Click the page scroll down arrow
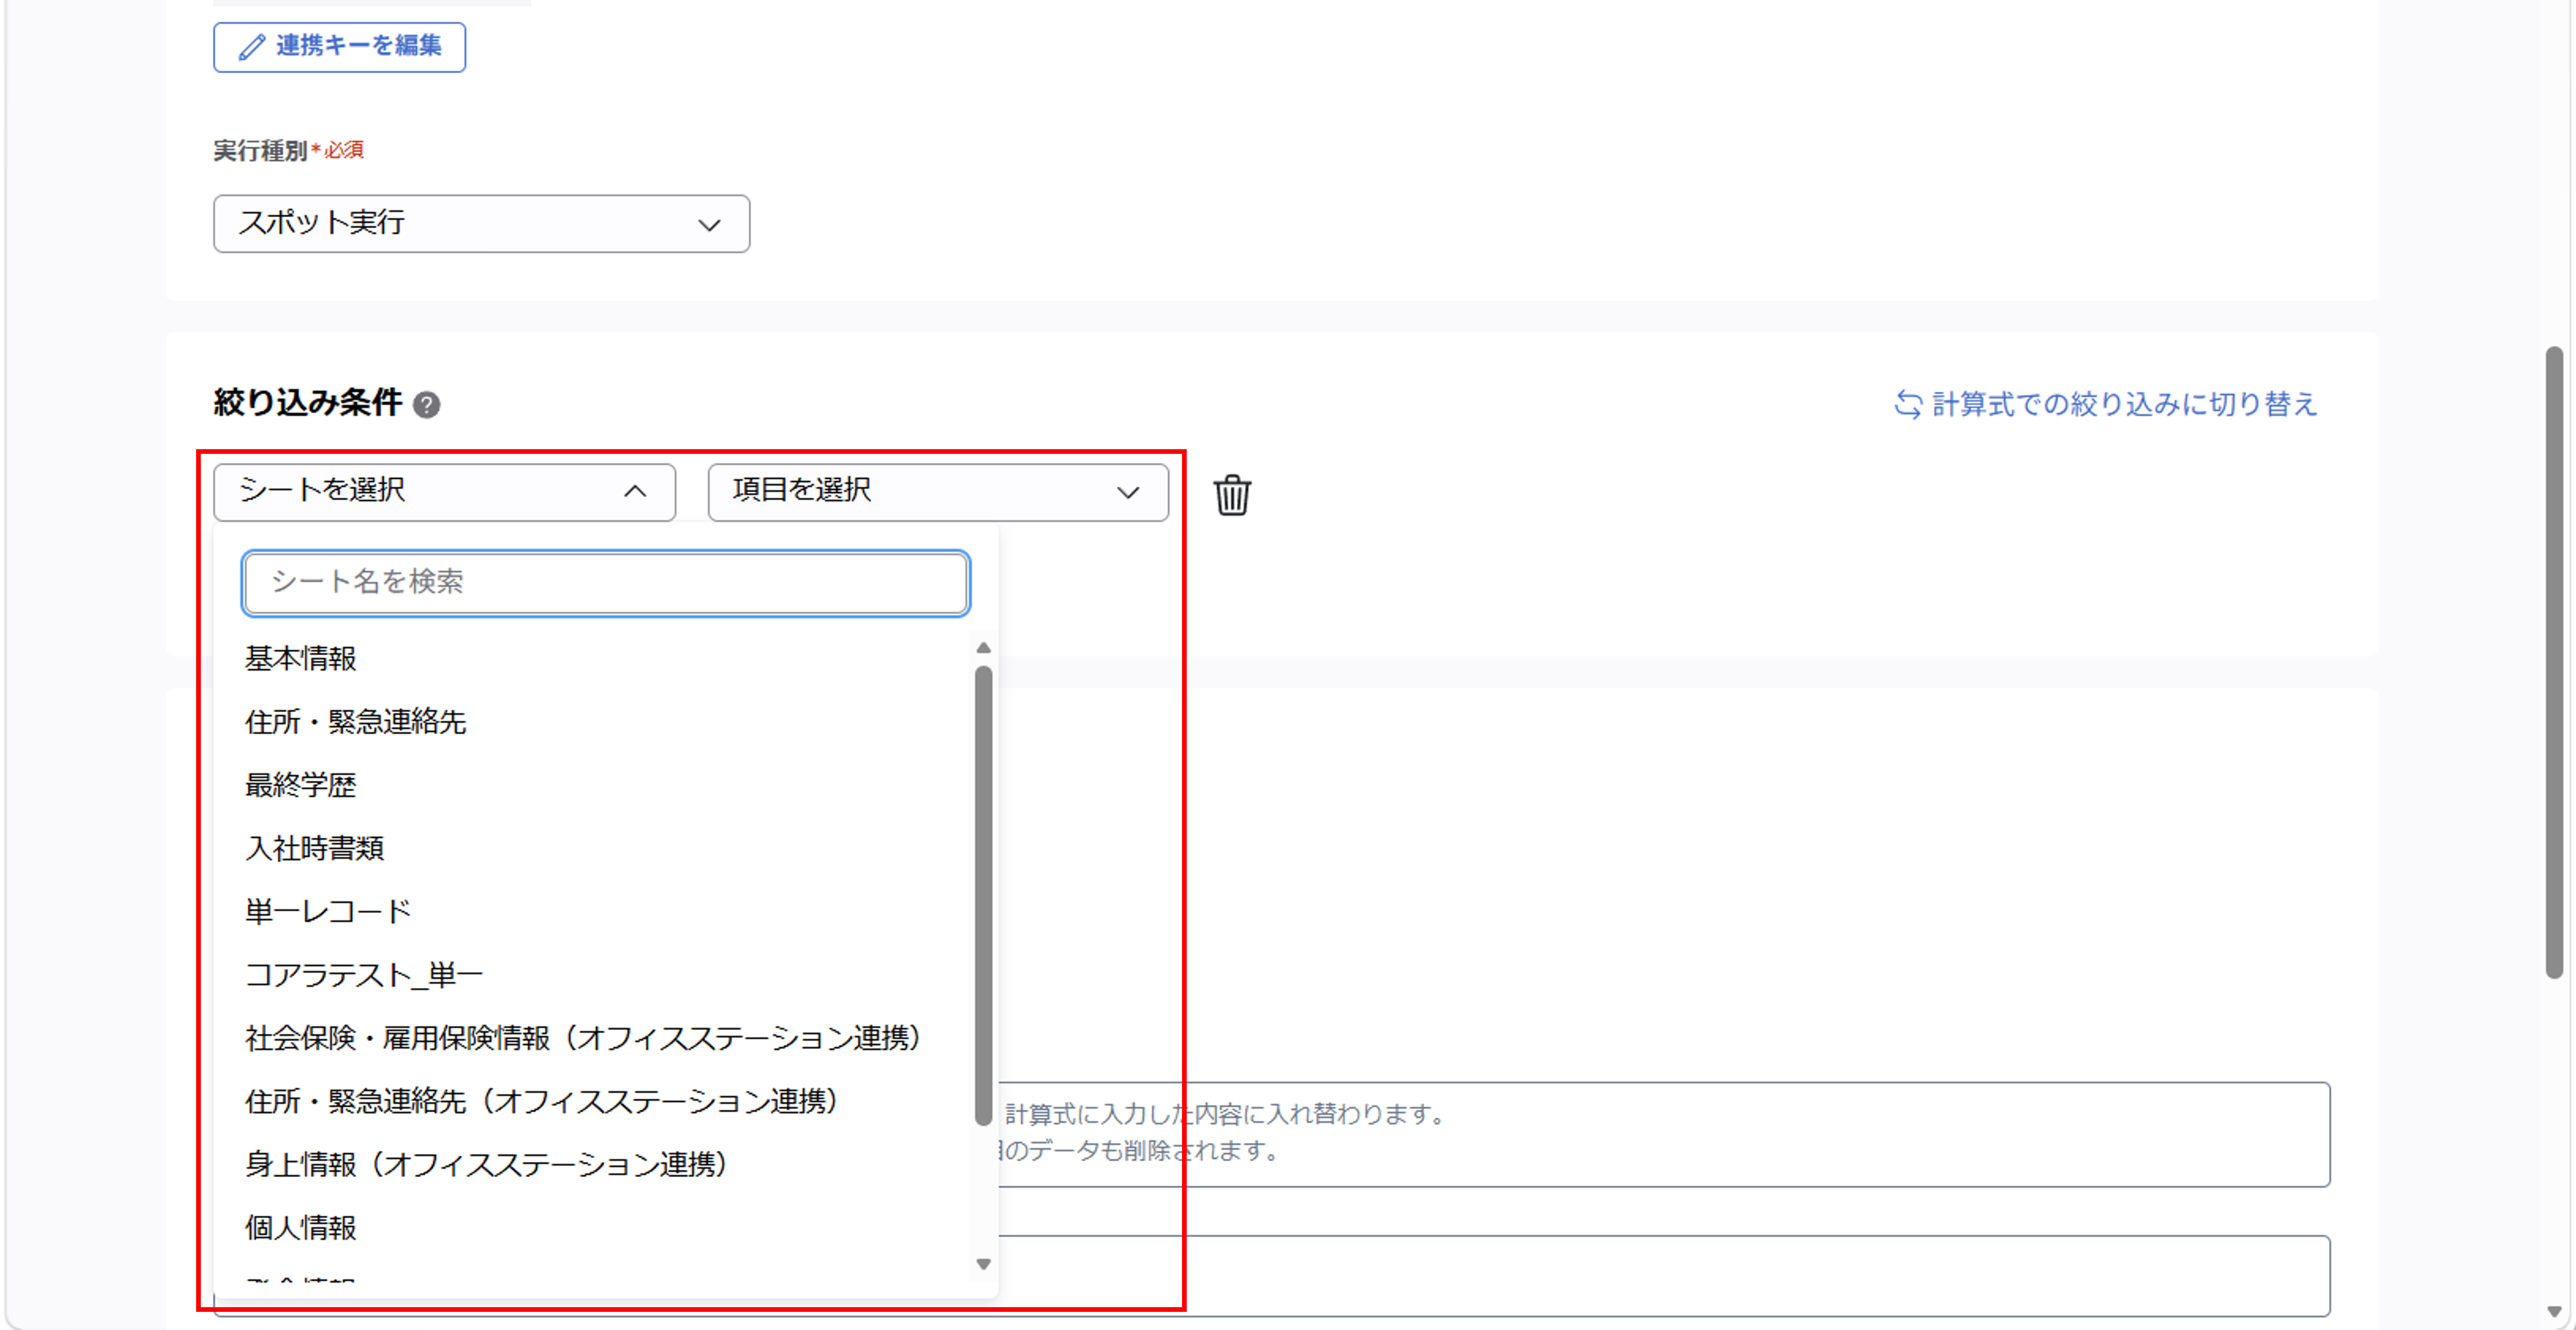Viewport: 2576px width, 1330px height. coord(2554,1311)
